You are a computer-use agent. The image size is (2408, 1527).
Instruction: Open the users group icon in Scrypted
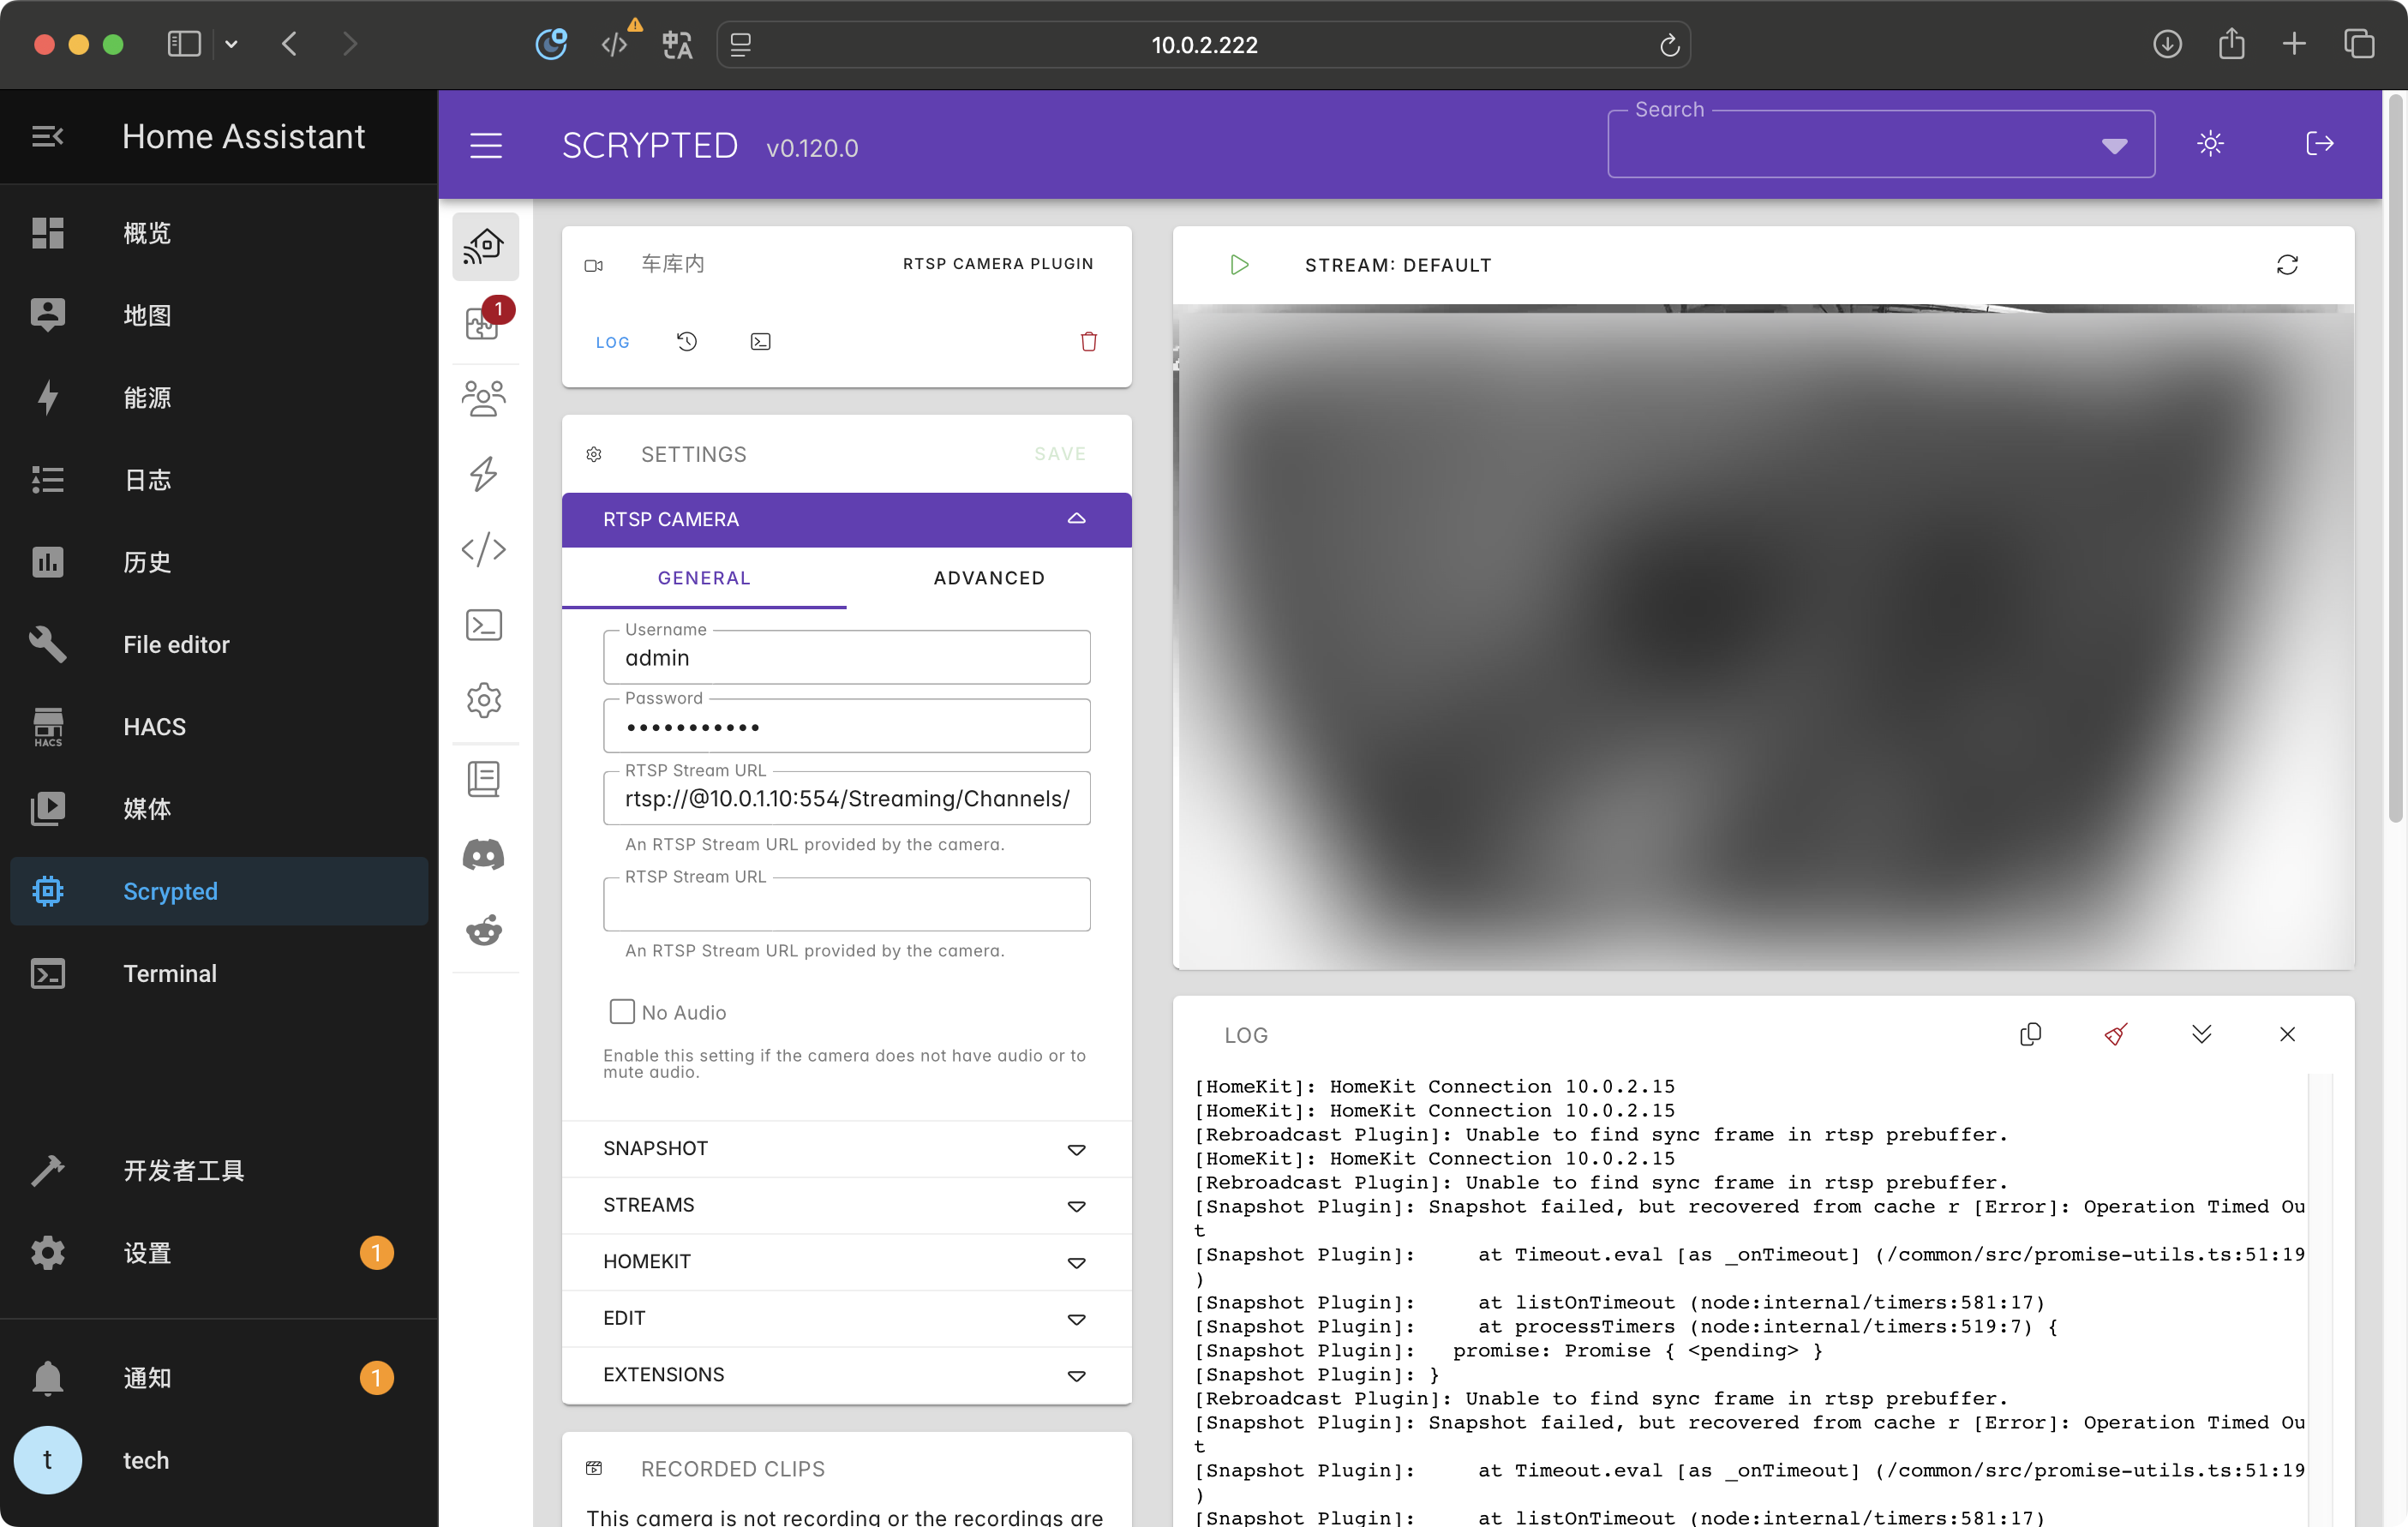coord(484,398)
